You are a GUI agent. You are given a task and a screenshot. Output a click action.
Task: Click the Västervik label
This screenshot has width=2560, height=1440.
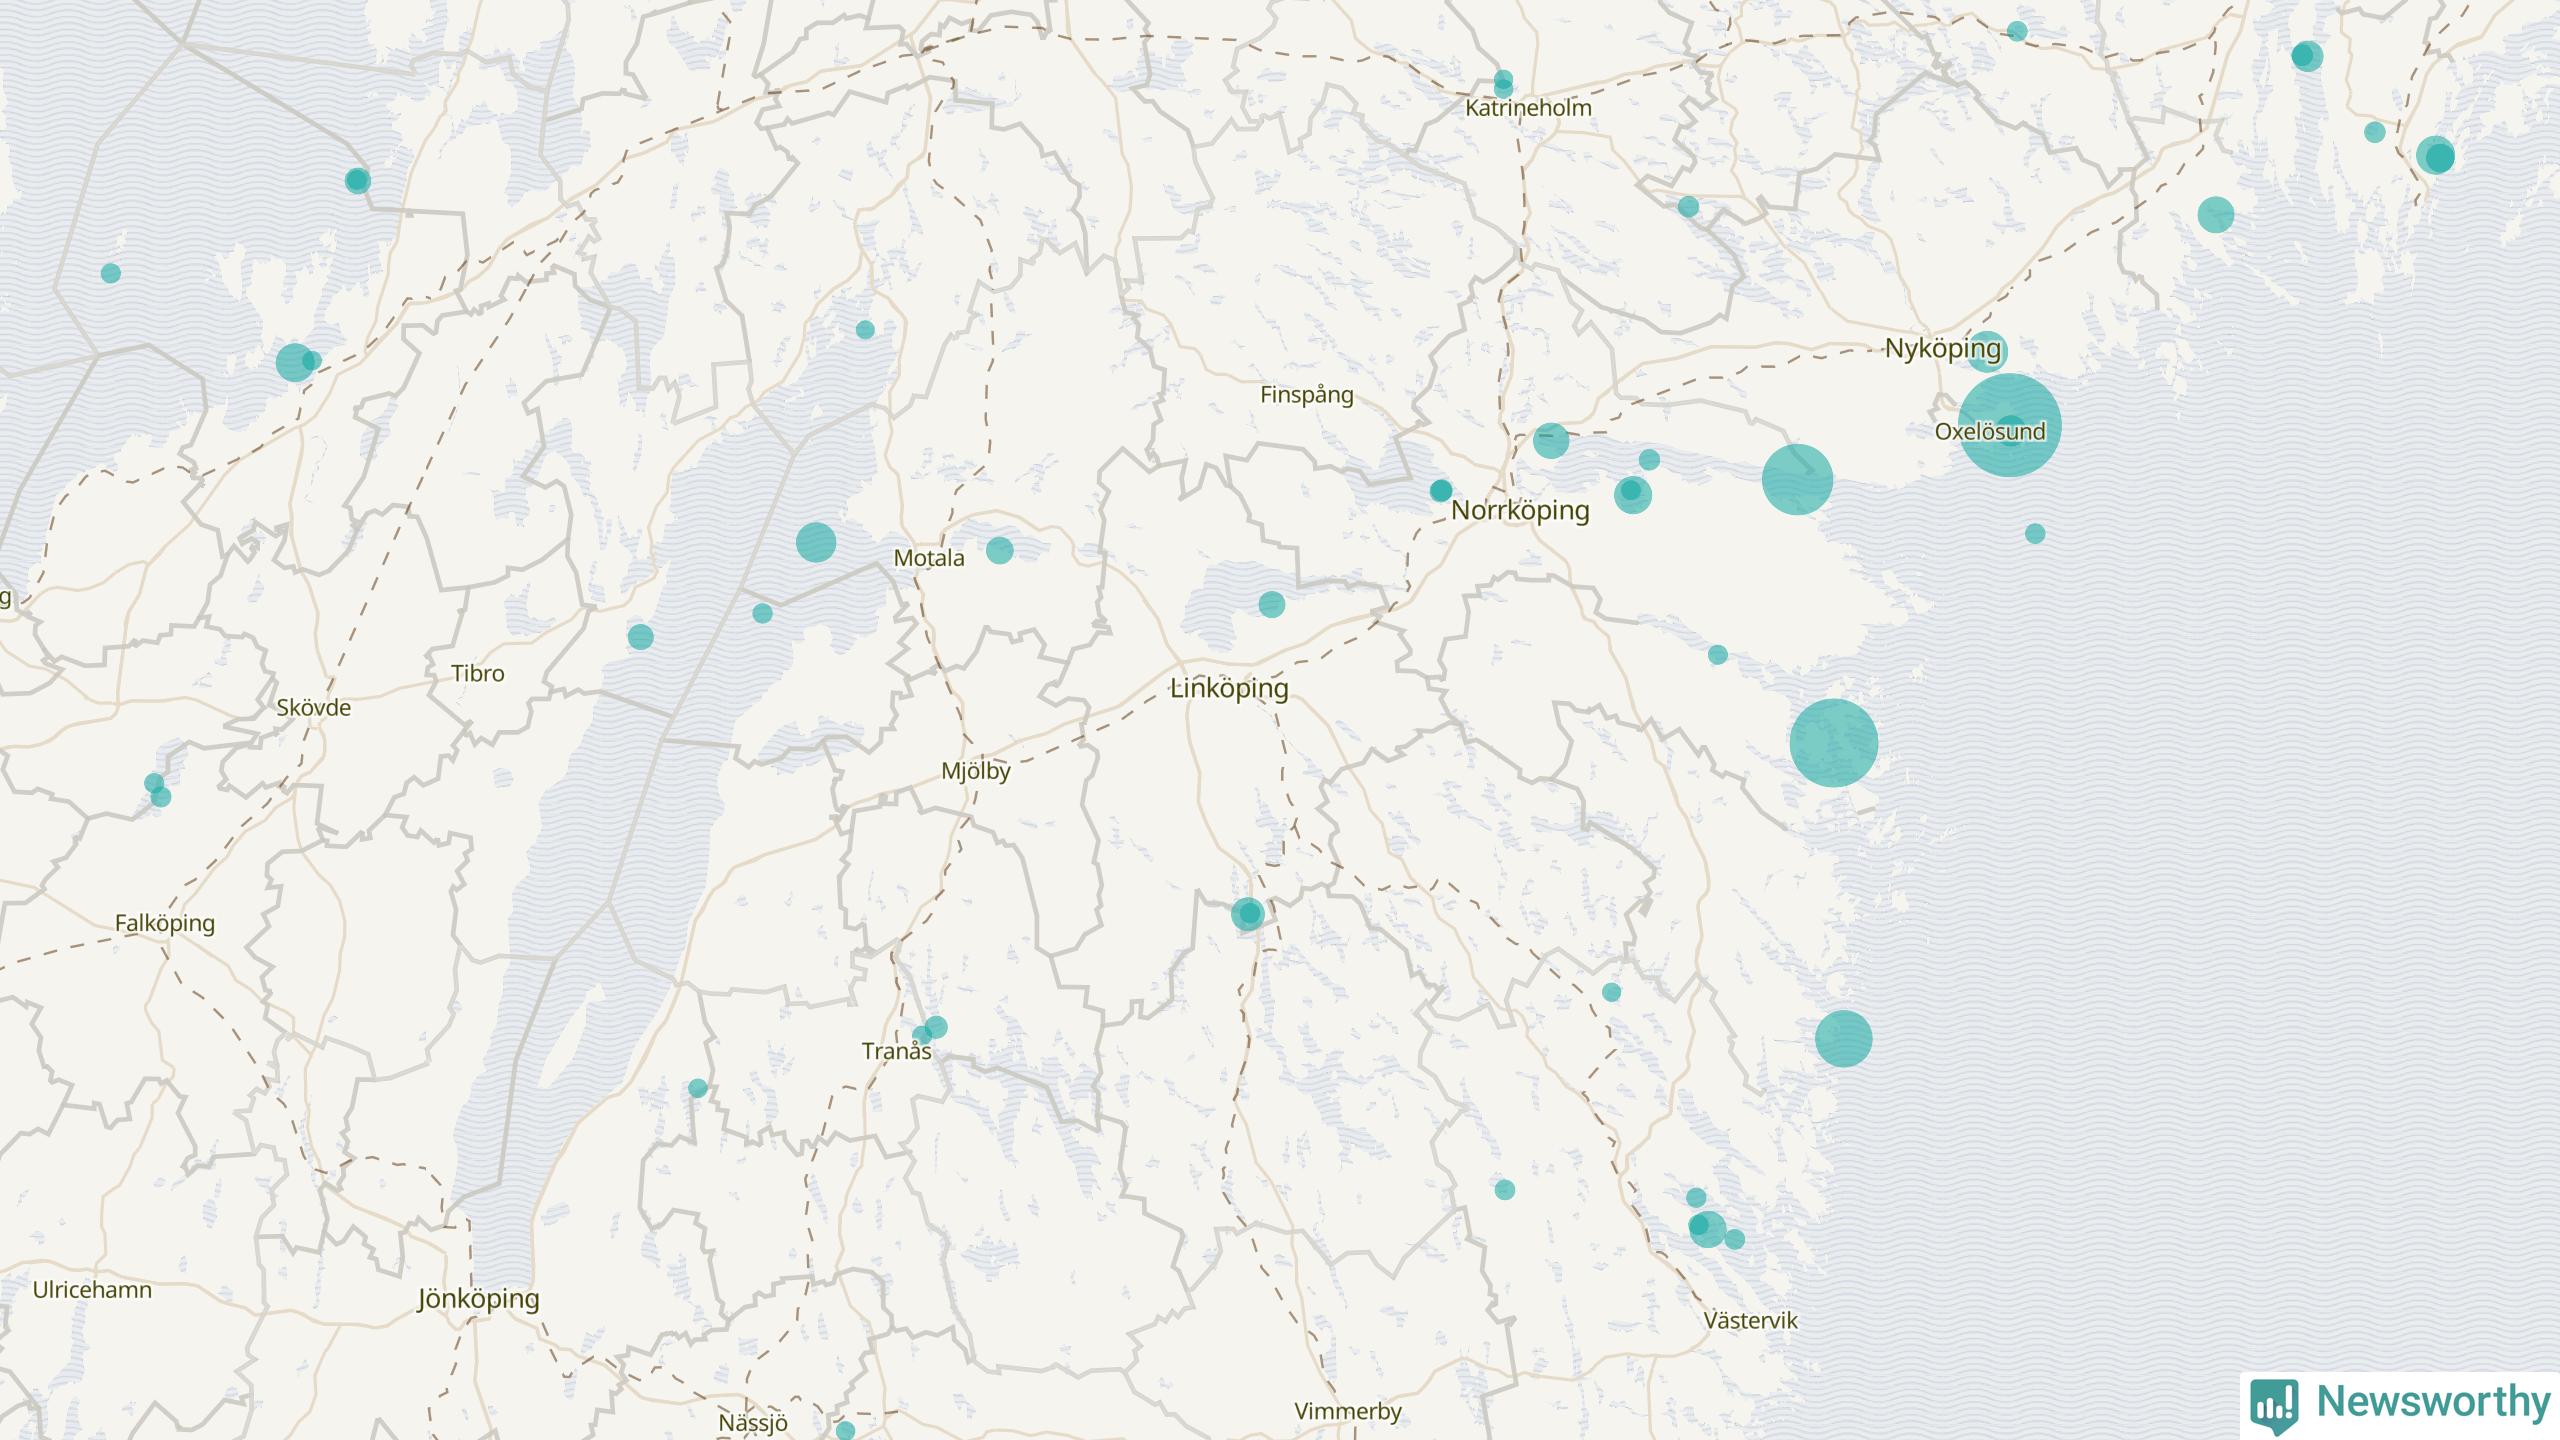(x=1751, y=1320)
